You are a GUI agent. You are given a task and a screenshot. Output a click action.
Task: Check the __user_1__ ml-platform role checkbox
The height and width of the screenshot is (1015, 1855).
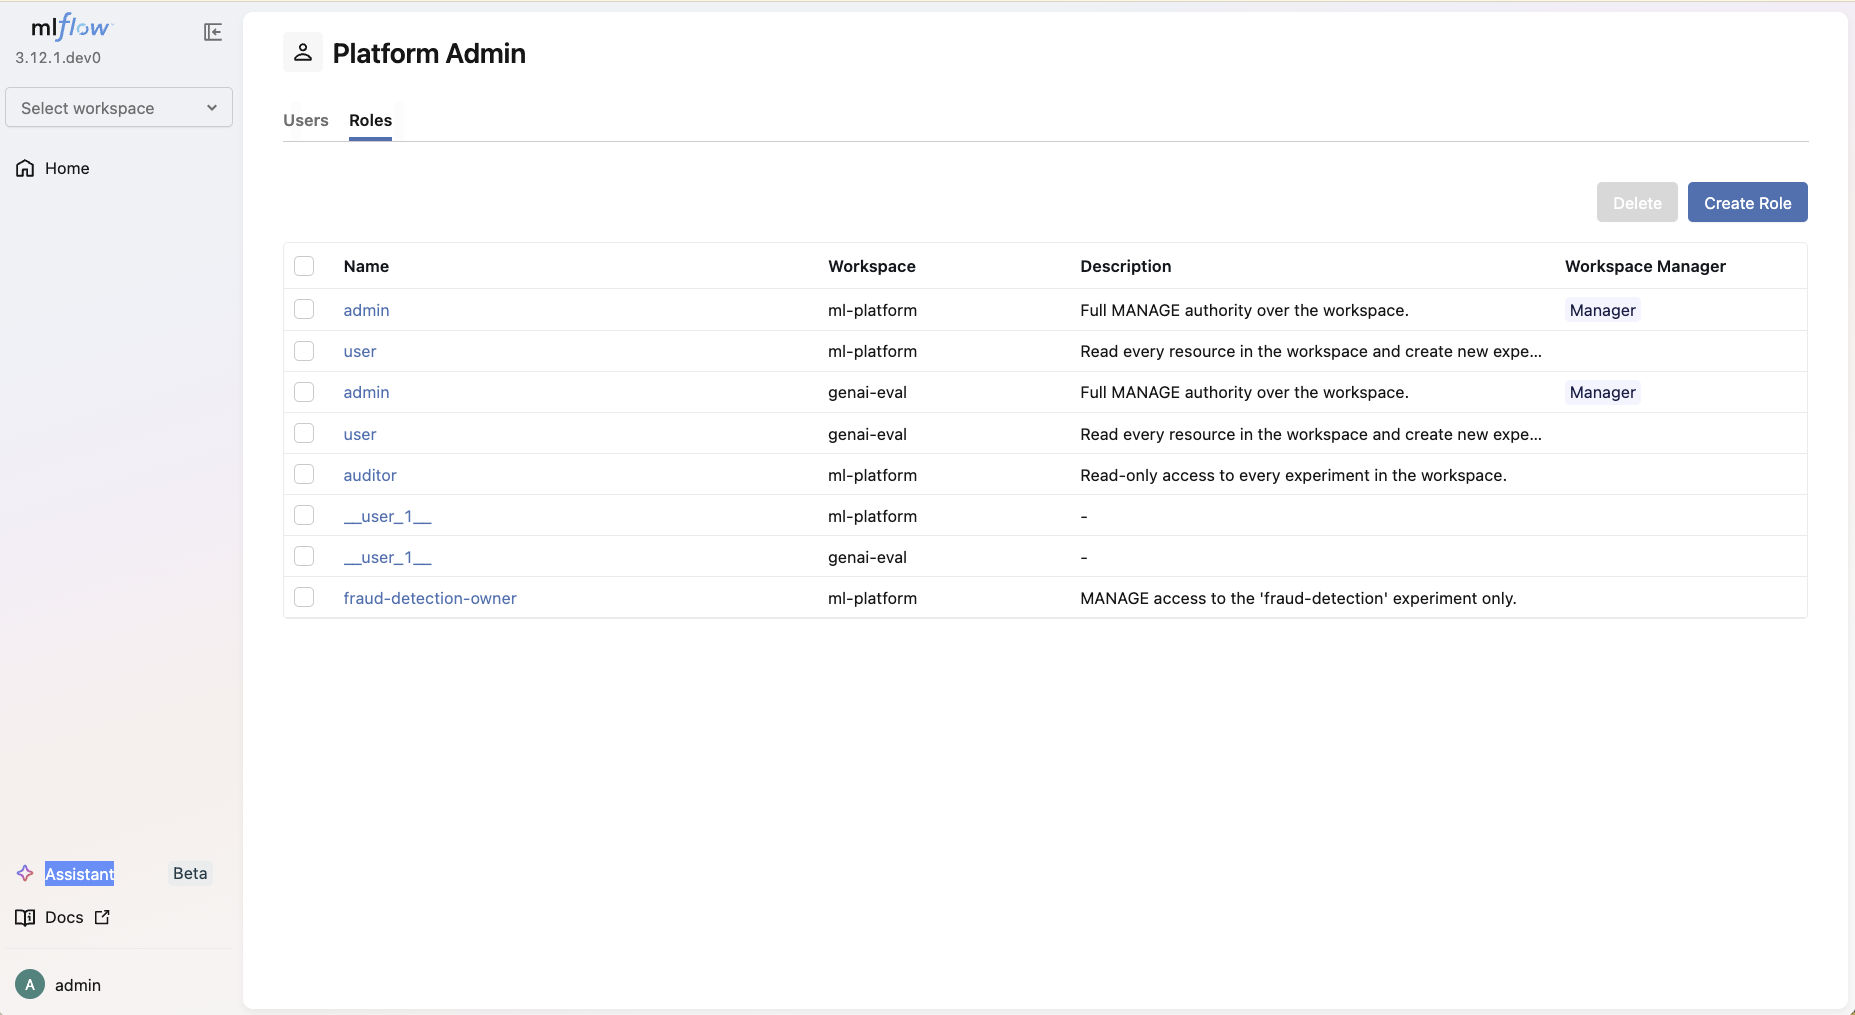(304, 515)
